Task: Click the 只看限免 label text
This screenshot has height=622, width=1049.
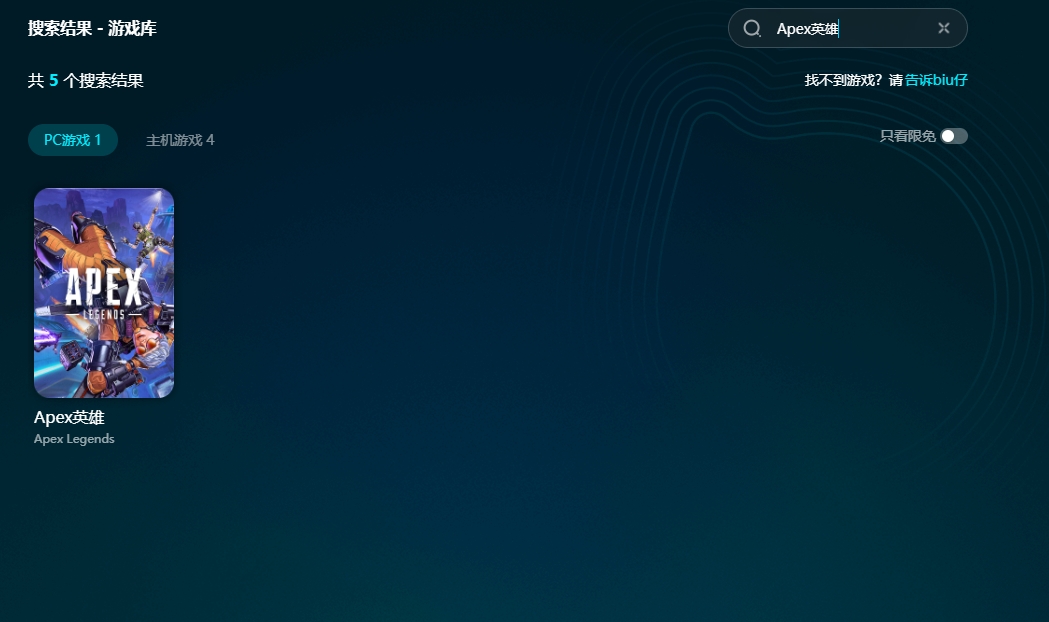Action: (x=907, y=136)
